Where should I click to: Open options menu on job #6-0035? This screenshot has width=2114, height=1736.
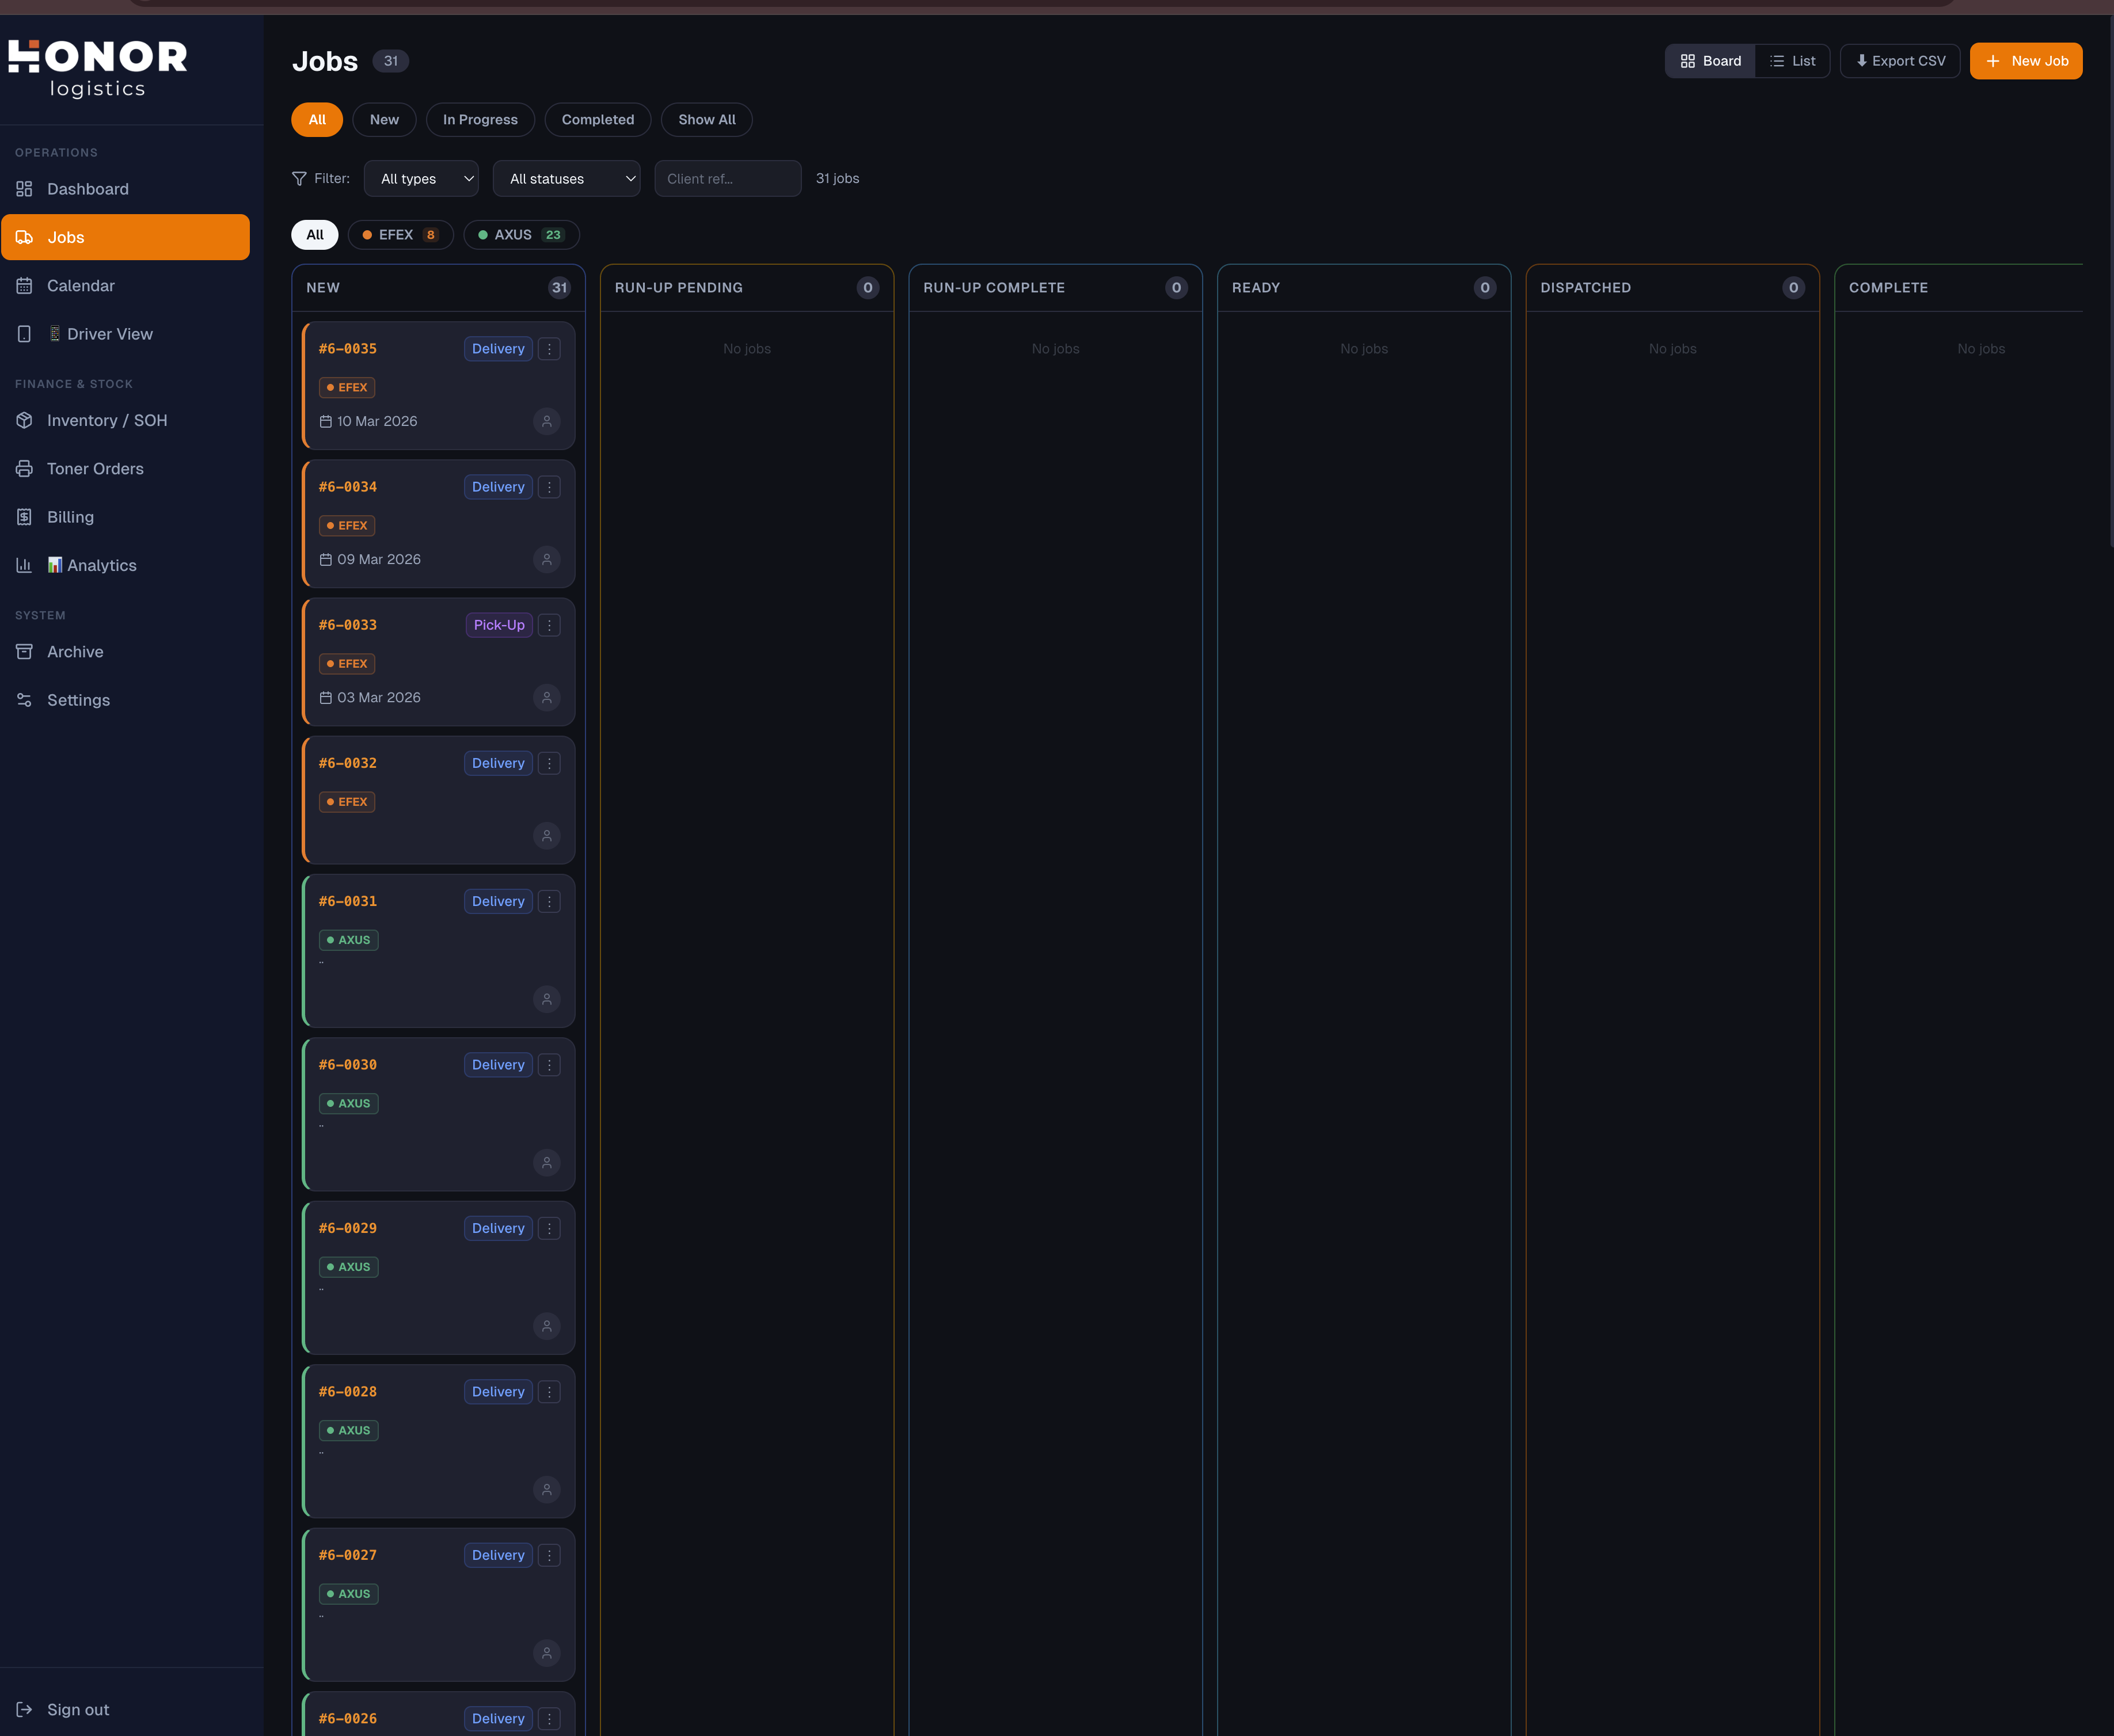click(549, 349)
